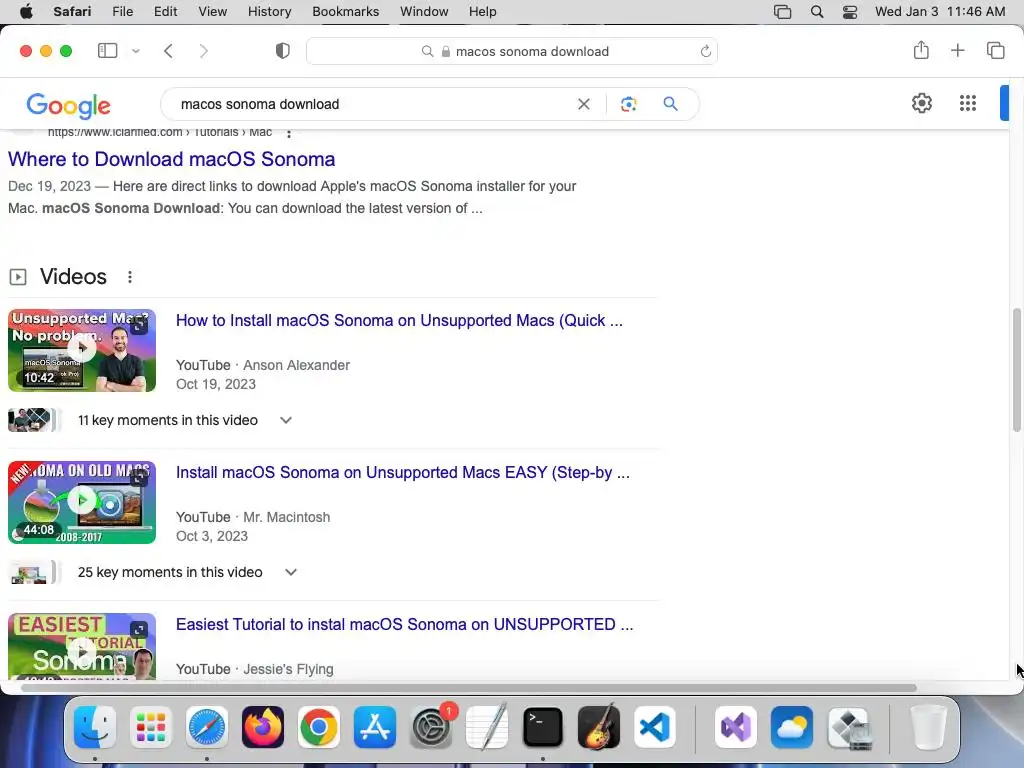This screenshot has height=768, width=1024.
Task: Open the File menu
Action: pyautogui.click(x=123, y=12)
